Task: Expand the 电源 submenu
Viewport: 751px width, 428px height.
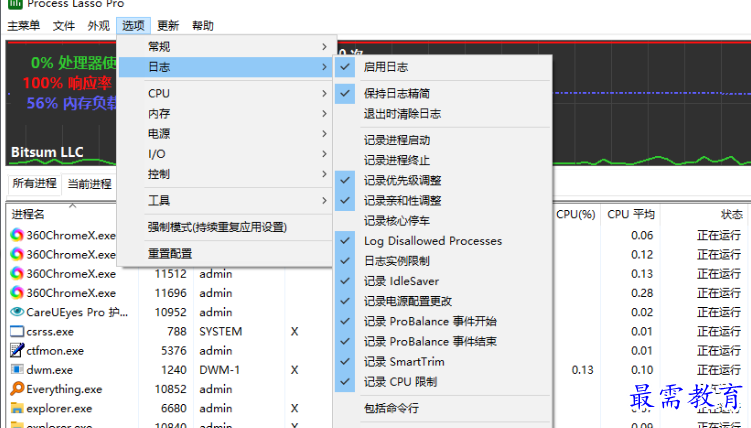Action: point(225,134)
